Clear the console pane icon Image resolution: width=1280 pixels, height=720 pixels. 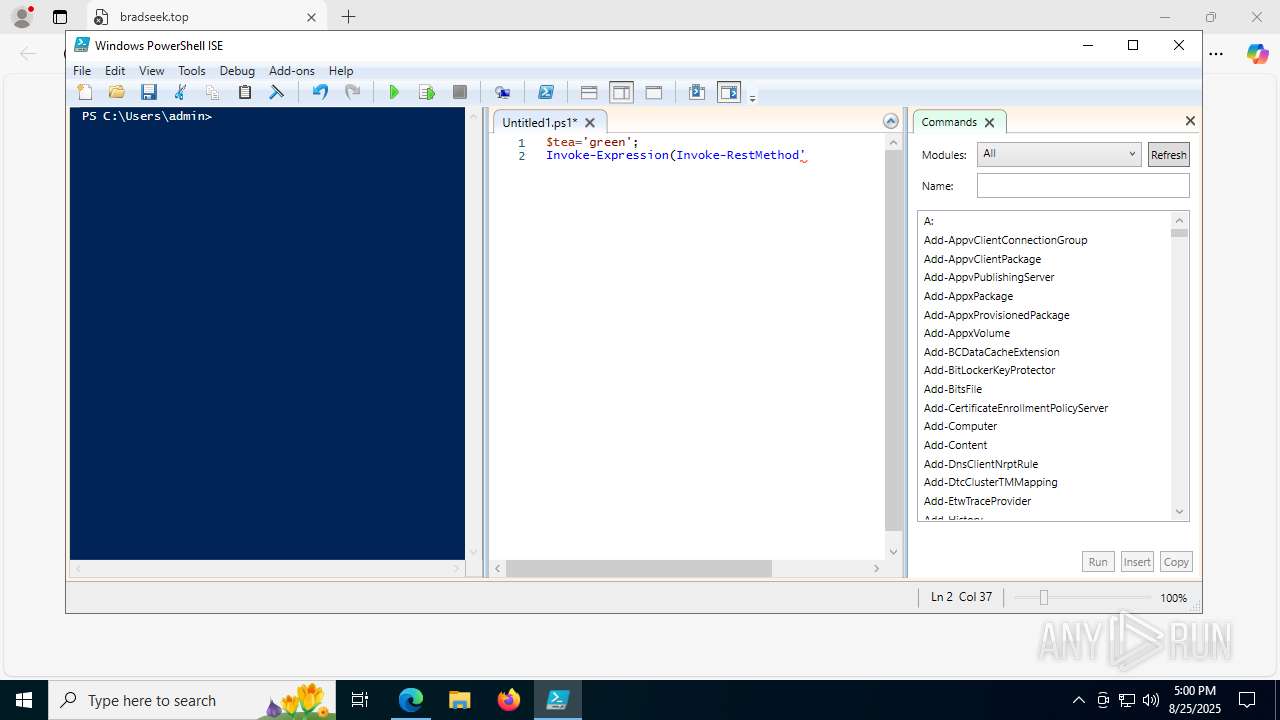click(x=277, y=92)
